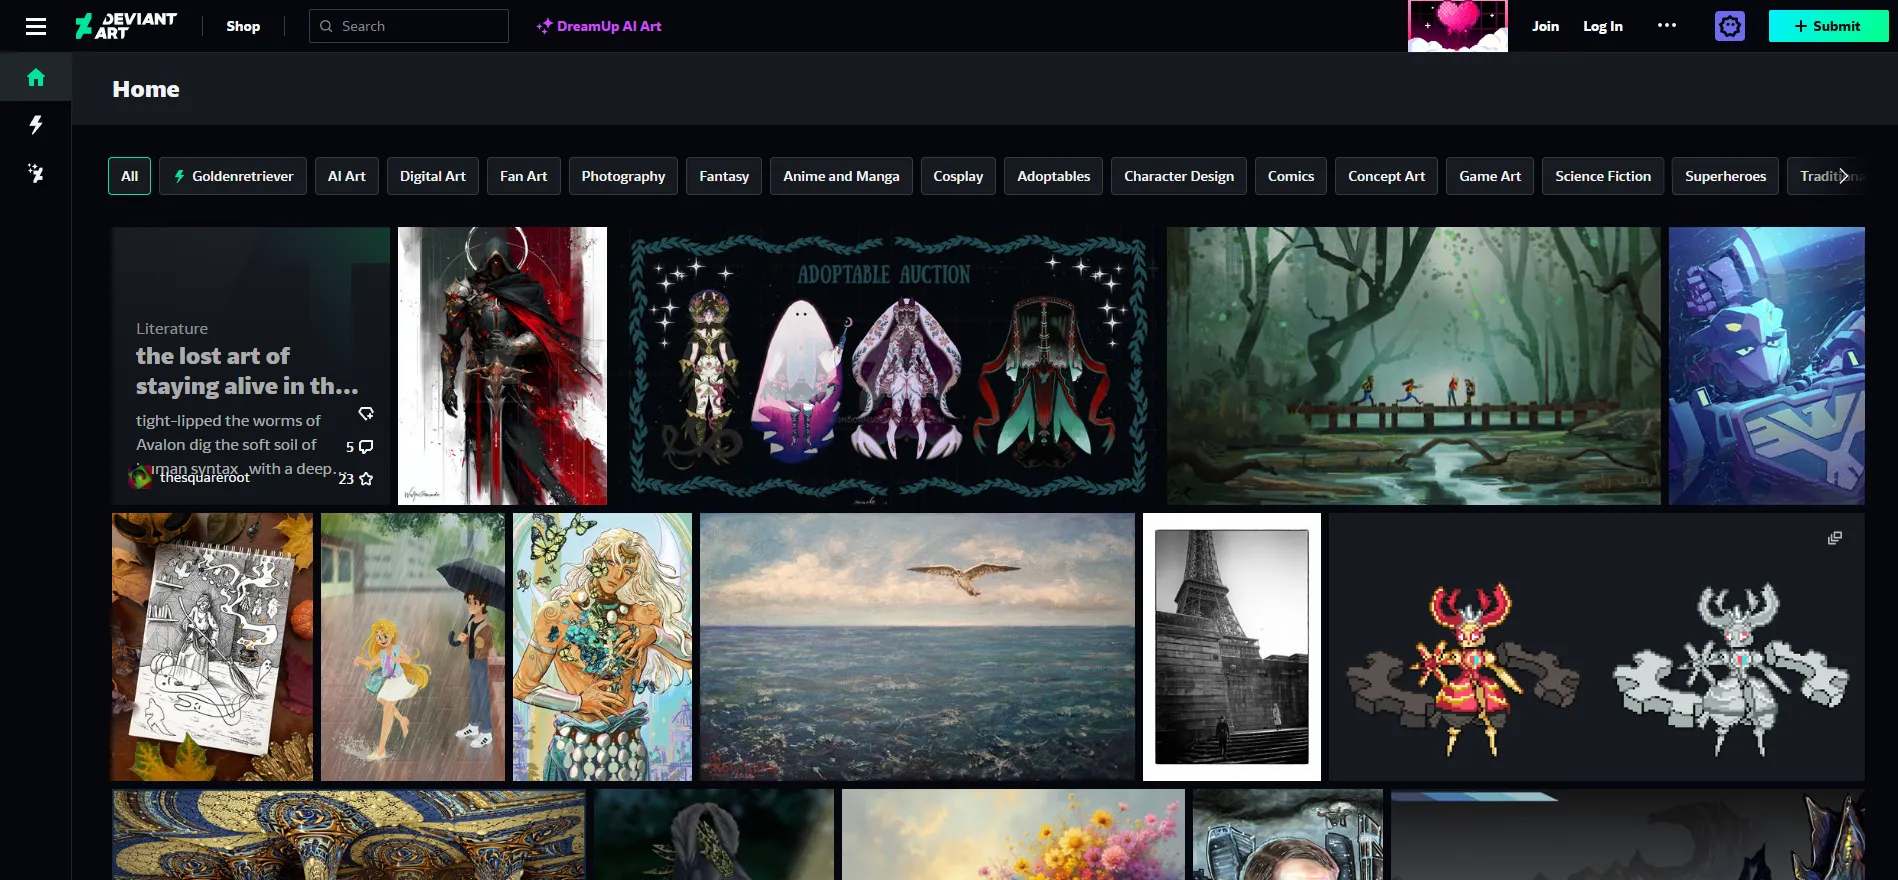Select the AI Art topic chip
The image size is (1898, 880).
coord(347,176)
